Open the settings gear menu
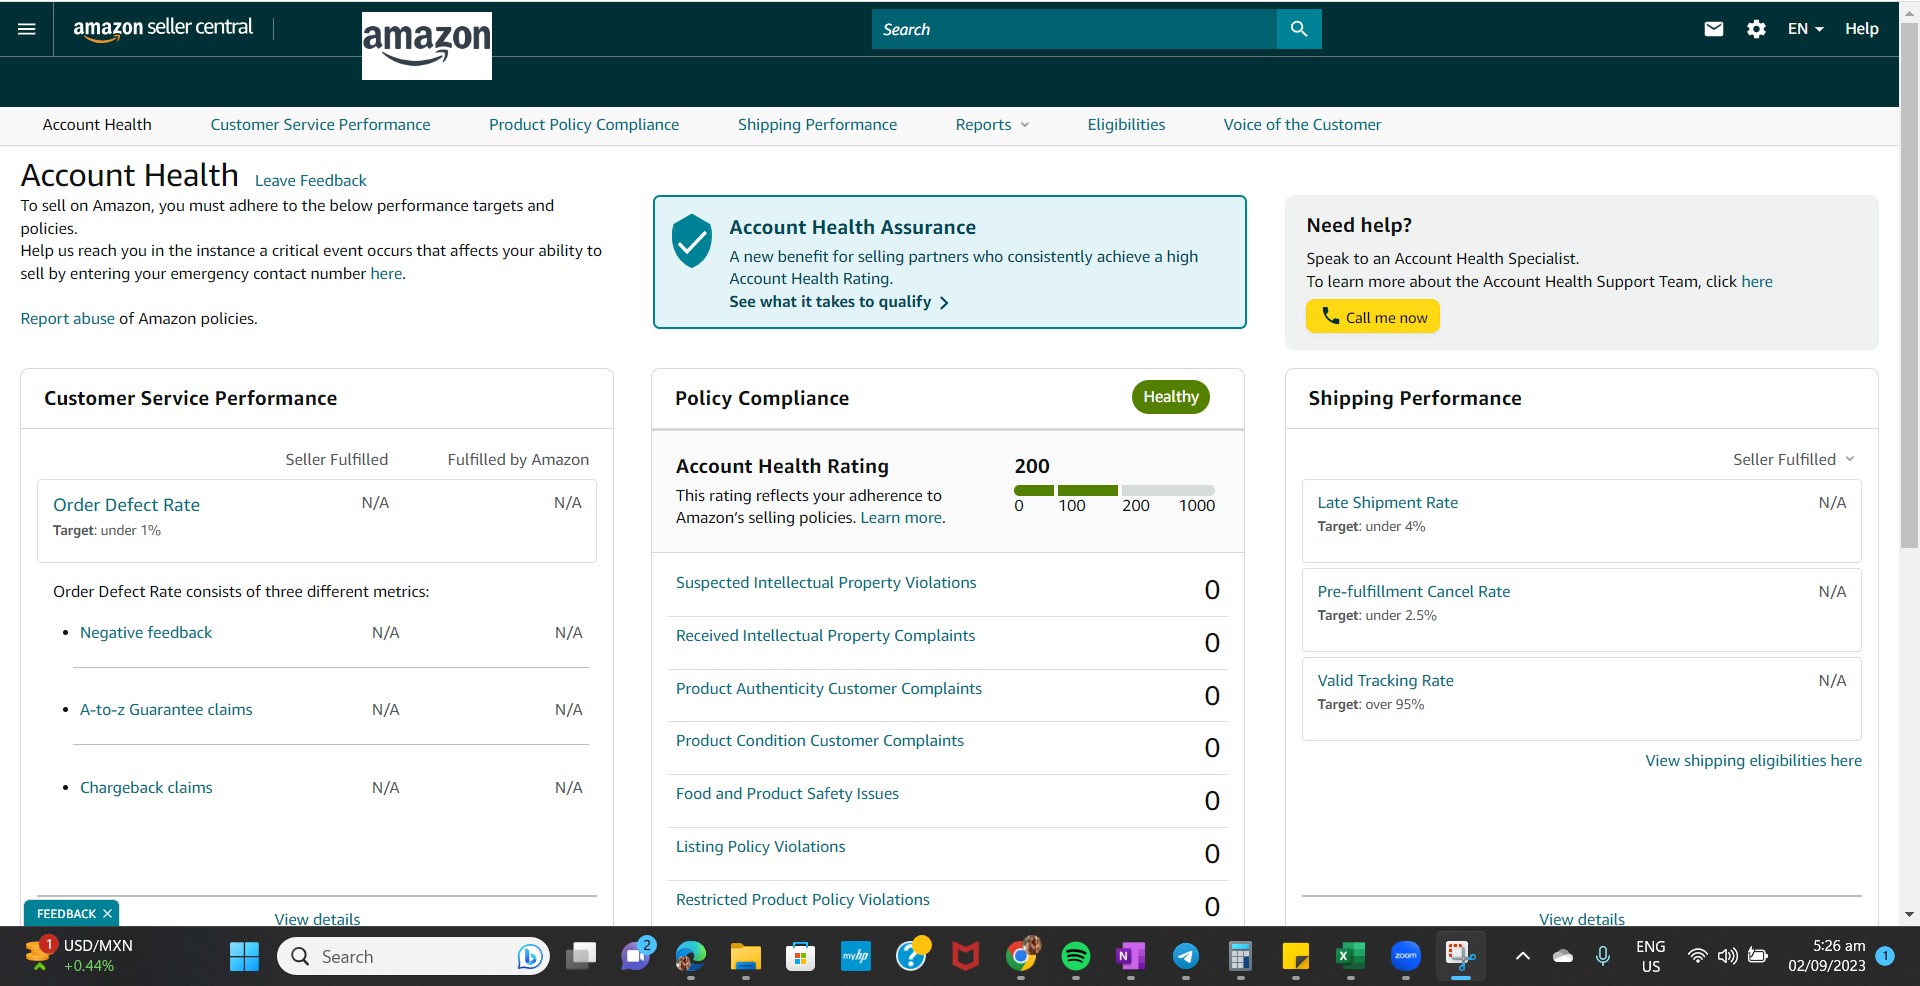 coord(1756,29)
